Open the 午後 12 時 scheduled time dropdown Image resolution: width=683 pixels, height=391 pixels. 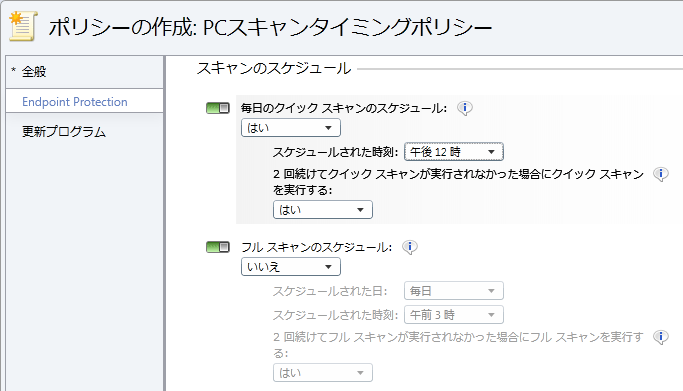[x=454, y=152]
